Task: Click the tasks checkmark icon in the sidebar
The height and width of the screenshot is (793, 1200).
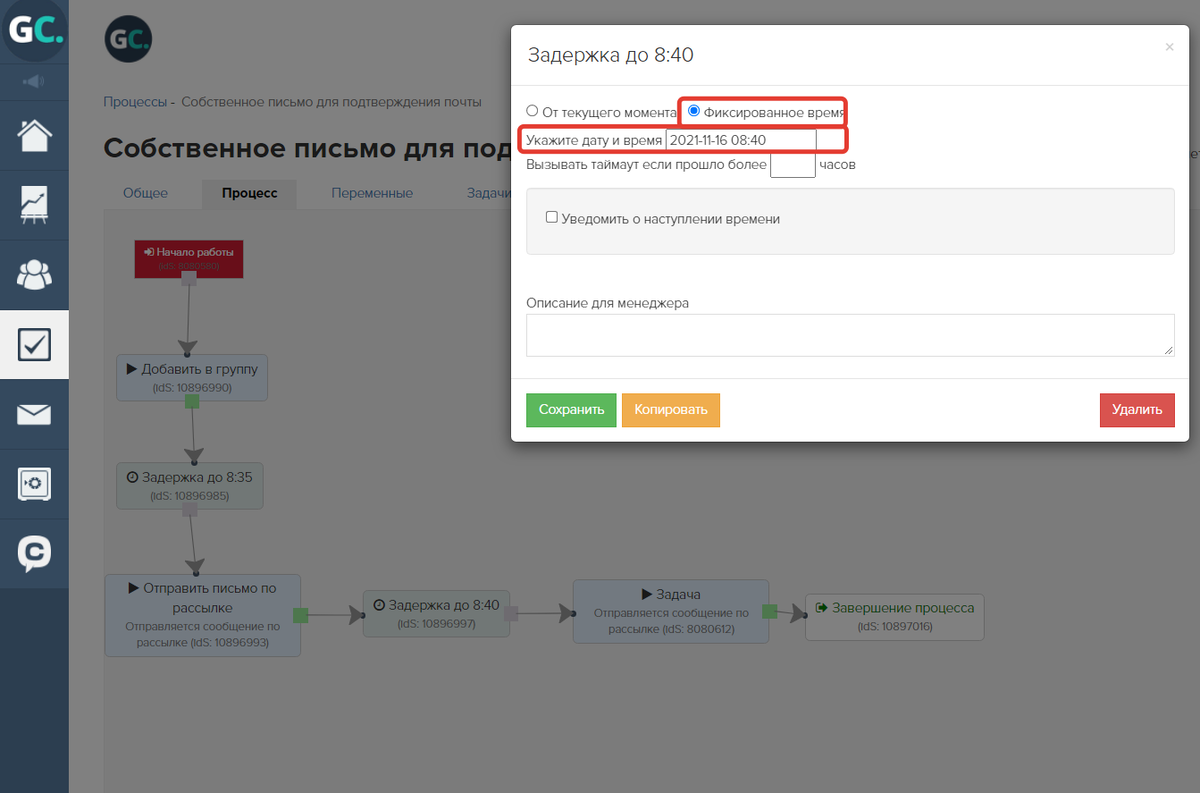Action: tap(34, 344)
